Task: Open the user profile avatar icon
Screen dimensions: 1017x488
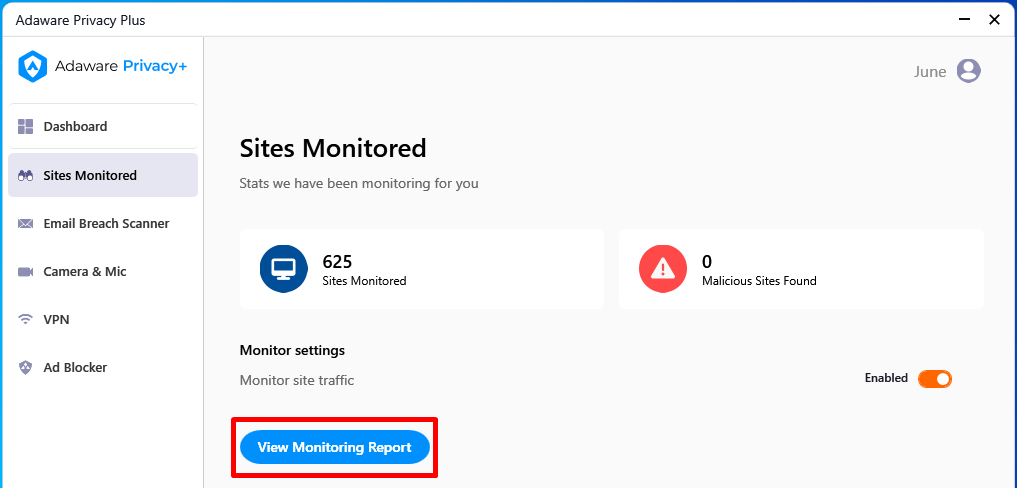Action: 968,71
